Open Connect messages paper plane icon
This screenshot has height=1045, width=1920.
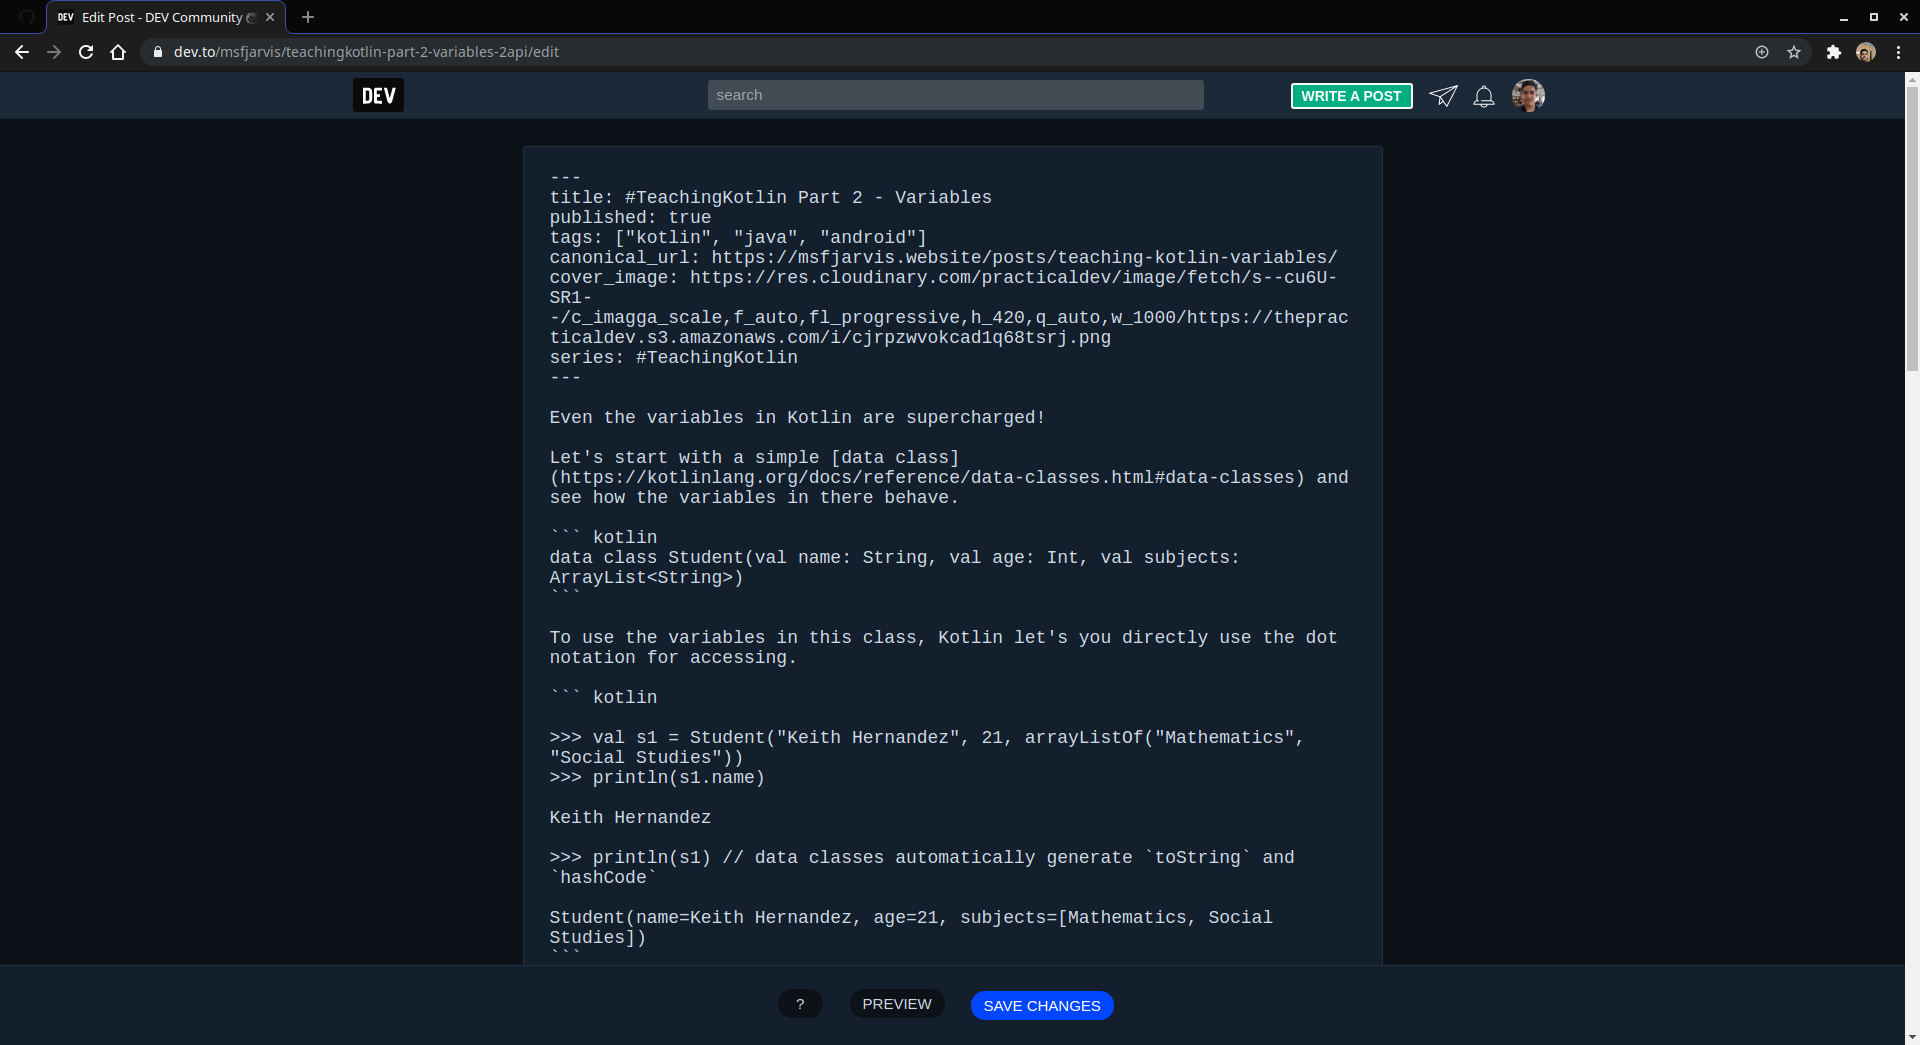click(x=1443, y=96)
